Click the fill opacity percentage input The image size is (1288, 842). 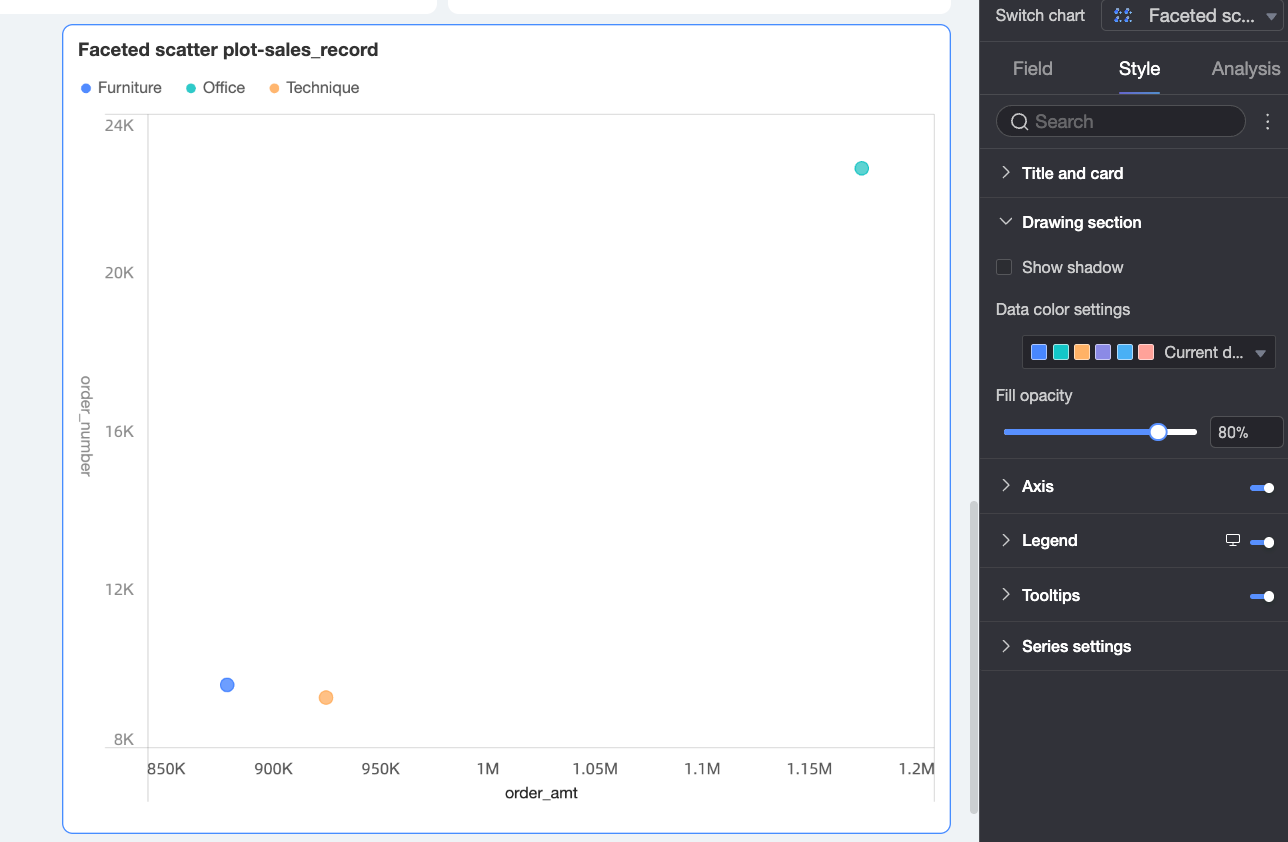[x=1245, y=432]
